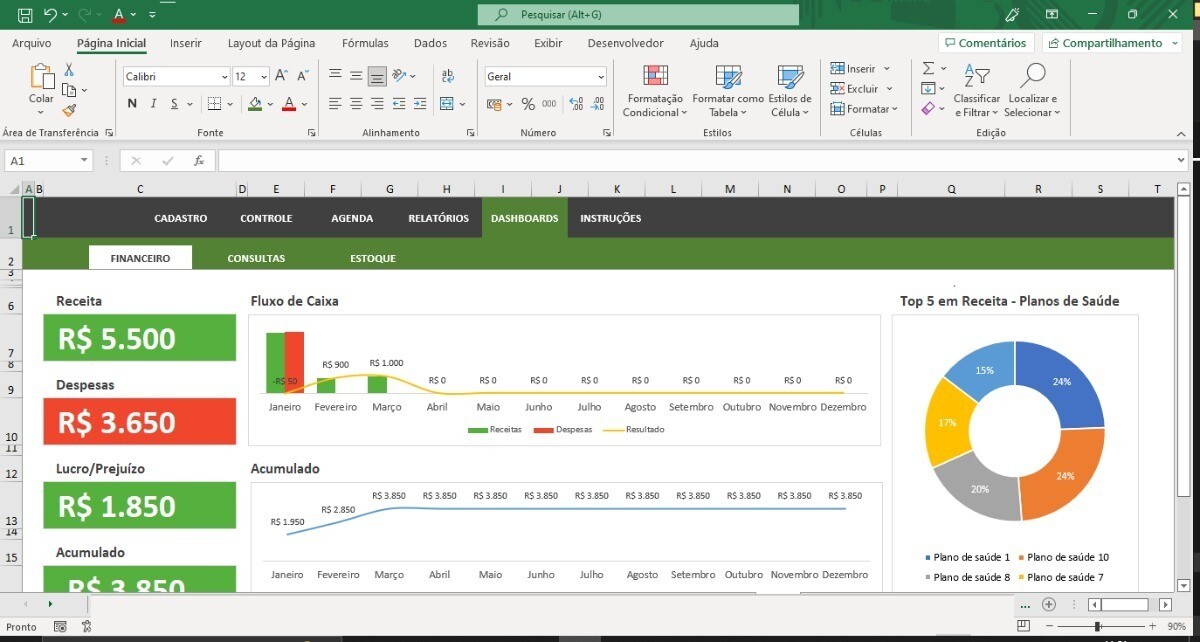Viewport: 1200px width, 642px height.
Task: Click the increase font size icon
Action: tap(281, 76)
